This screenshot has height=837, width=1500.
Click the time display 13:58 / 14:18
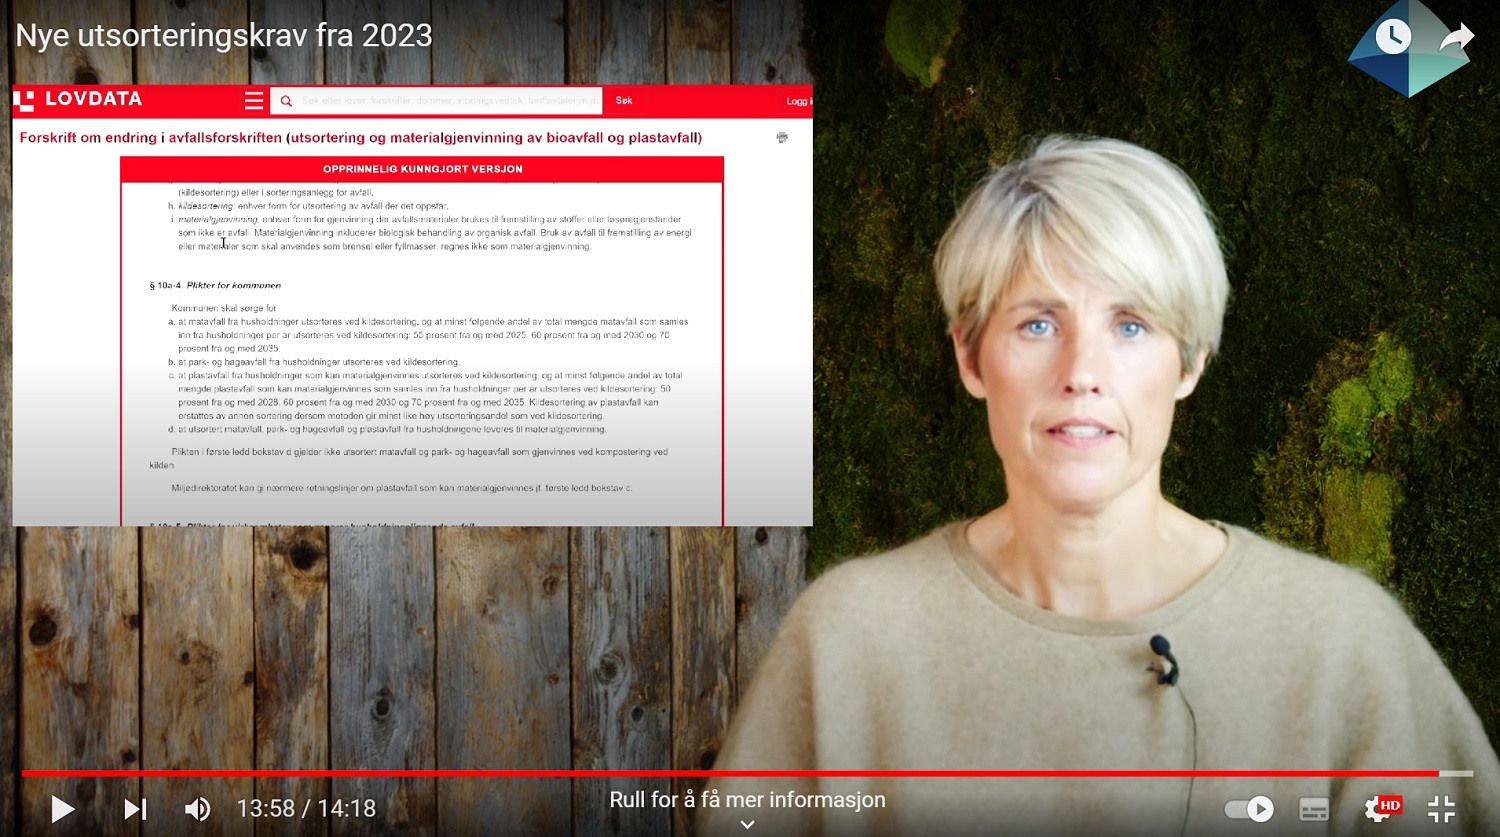click(306, 808)
